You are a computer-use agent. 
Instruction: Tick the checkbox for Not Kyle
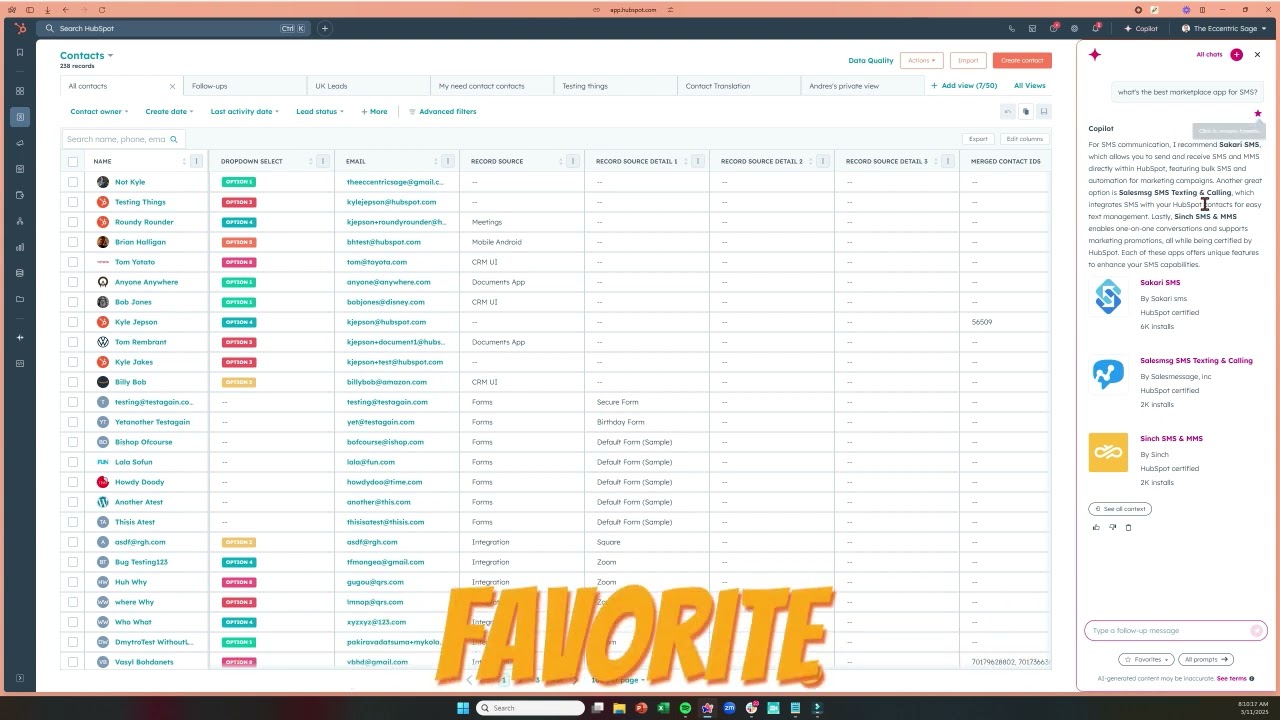73,182
